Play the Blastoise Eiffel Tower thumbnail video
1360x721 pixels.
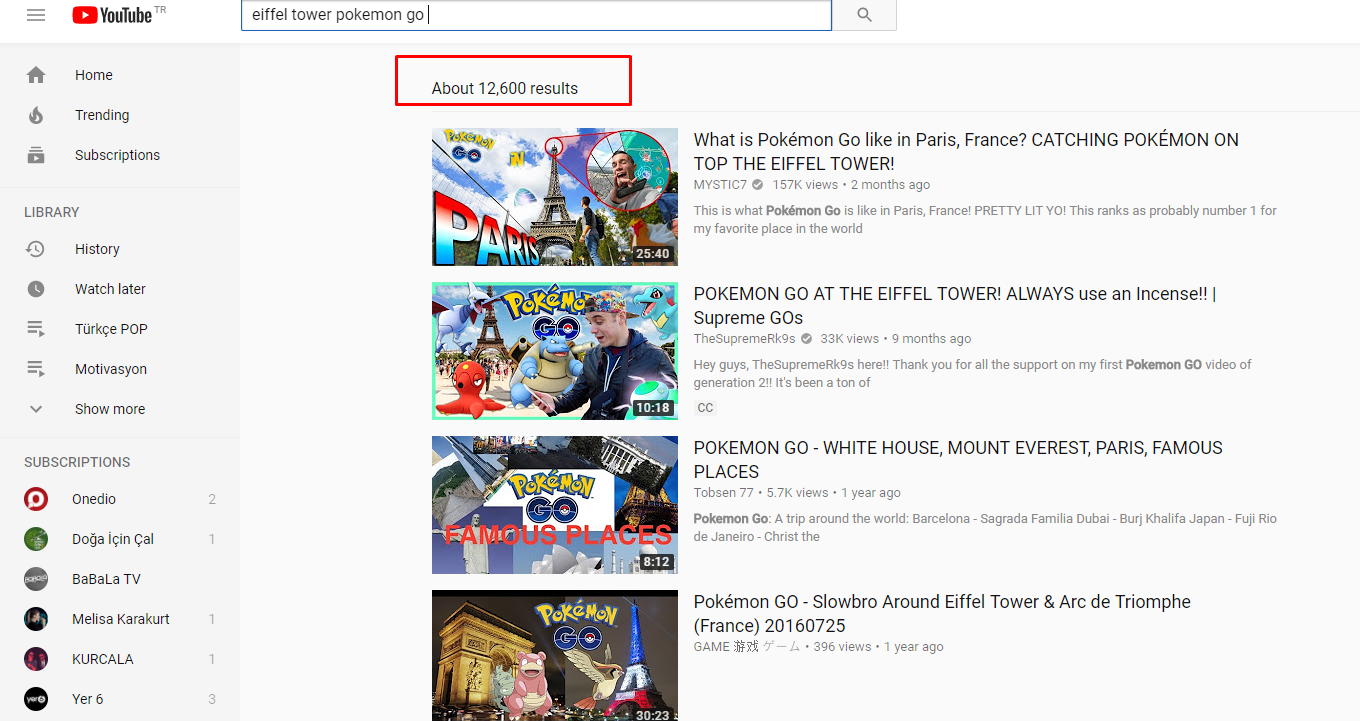click(555, 351)
